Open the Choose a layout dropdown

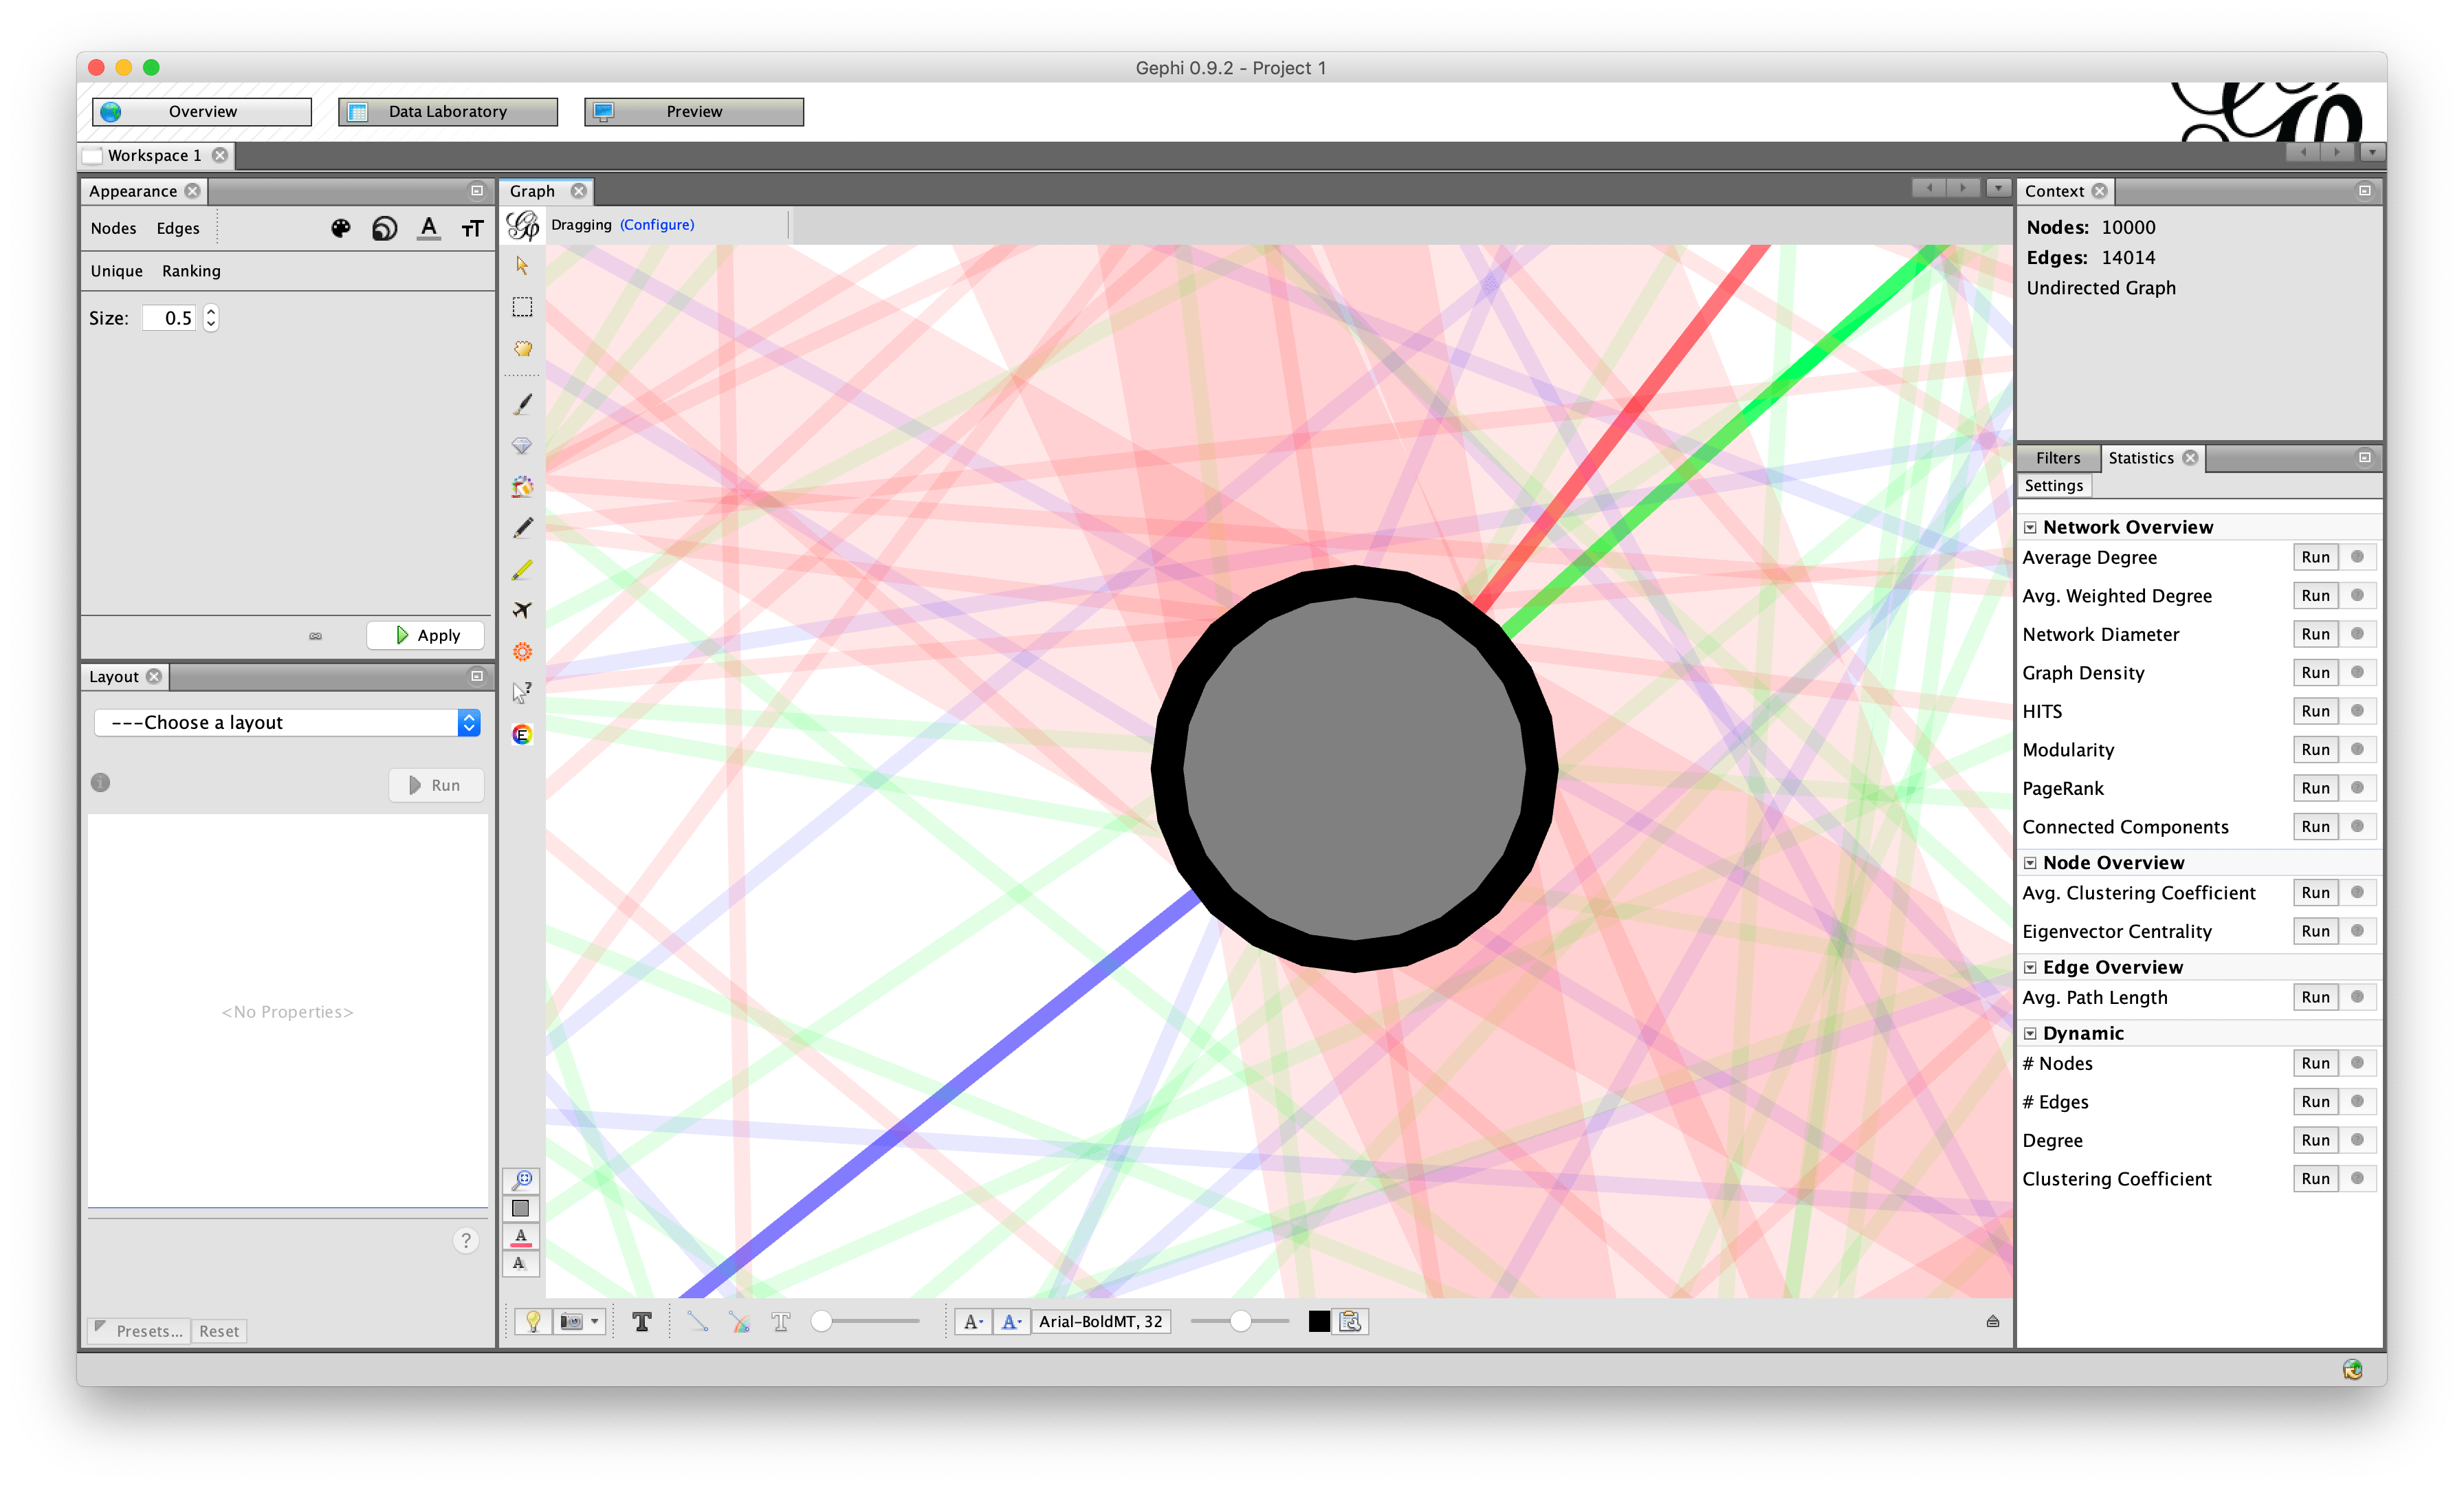(287, 722)
